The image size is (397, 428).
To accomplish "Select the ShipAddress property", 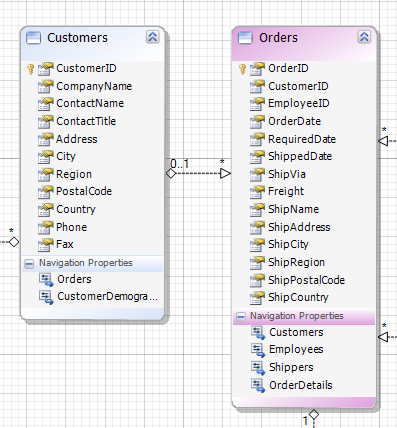I will pos(299,227).
